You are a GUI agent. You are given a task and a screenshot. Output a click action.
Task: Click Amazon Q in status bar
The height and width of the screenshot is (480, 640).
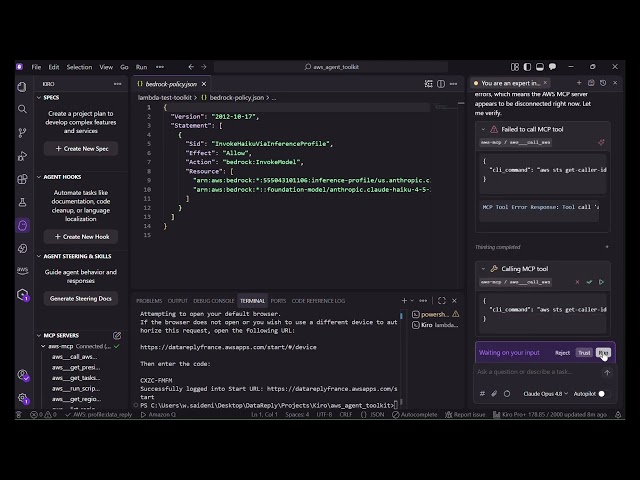pyautogui.click(x=158, y=415)
